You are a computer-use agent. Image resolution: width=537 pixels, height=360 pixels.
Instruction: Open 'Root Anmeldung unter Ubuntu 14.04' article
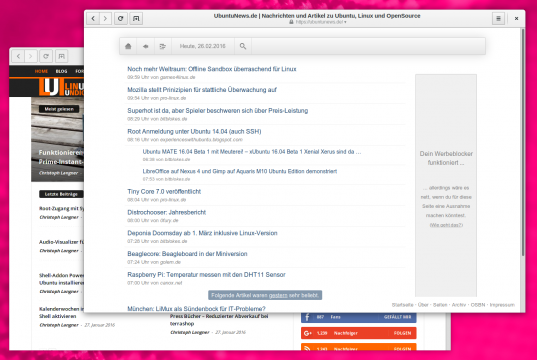click(x=194, y=132)
